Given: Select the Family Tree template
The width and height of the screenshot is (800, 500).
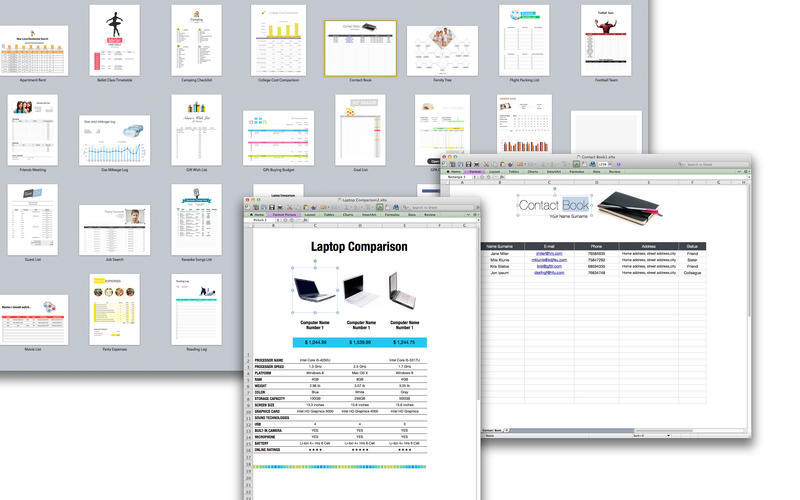Looking at the screenshot, I should (x=442, y=51).
